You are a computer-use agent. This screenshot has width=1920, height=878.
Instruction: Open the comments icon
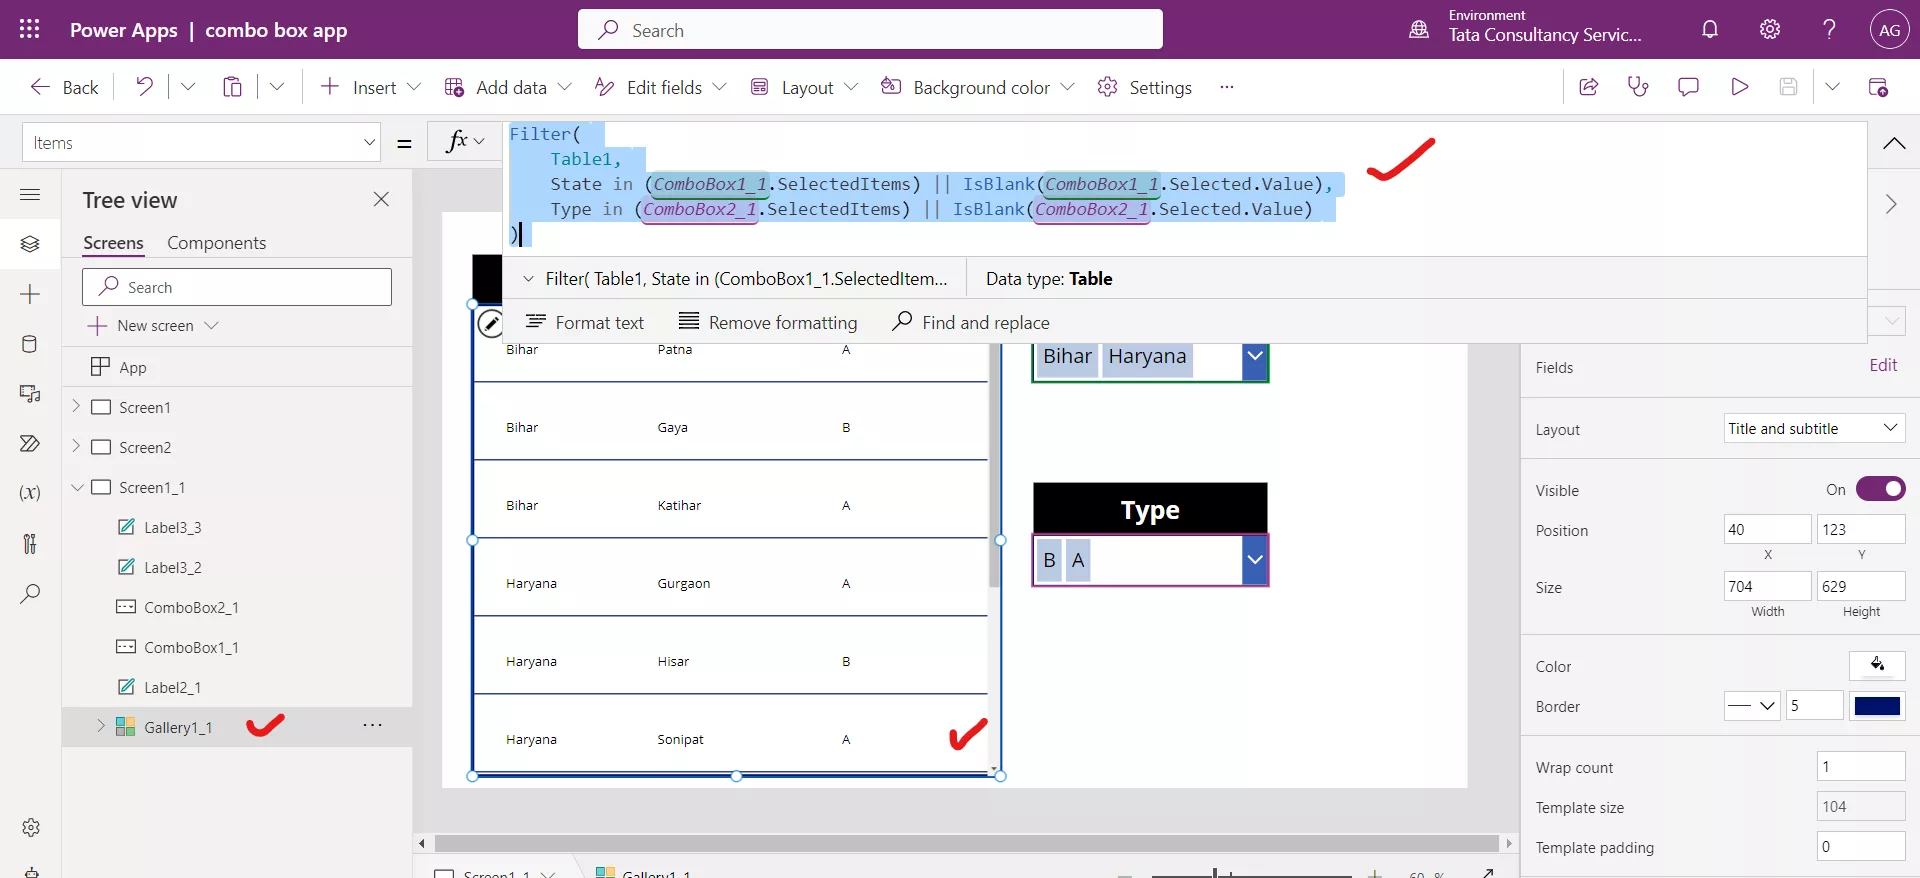point(1688,87)
